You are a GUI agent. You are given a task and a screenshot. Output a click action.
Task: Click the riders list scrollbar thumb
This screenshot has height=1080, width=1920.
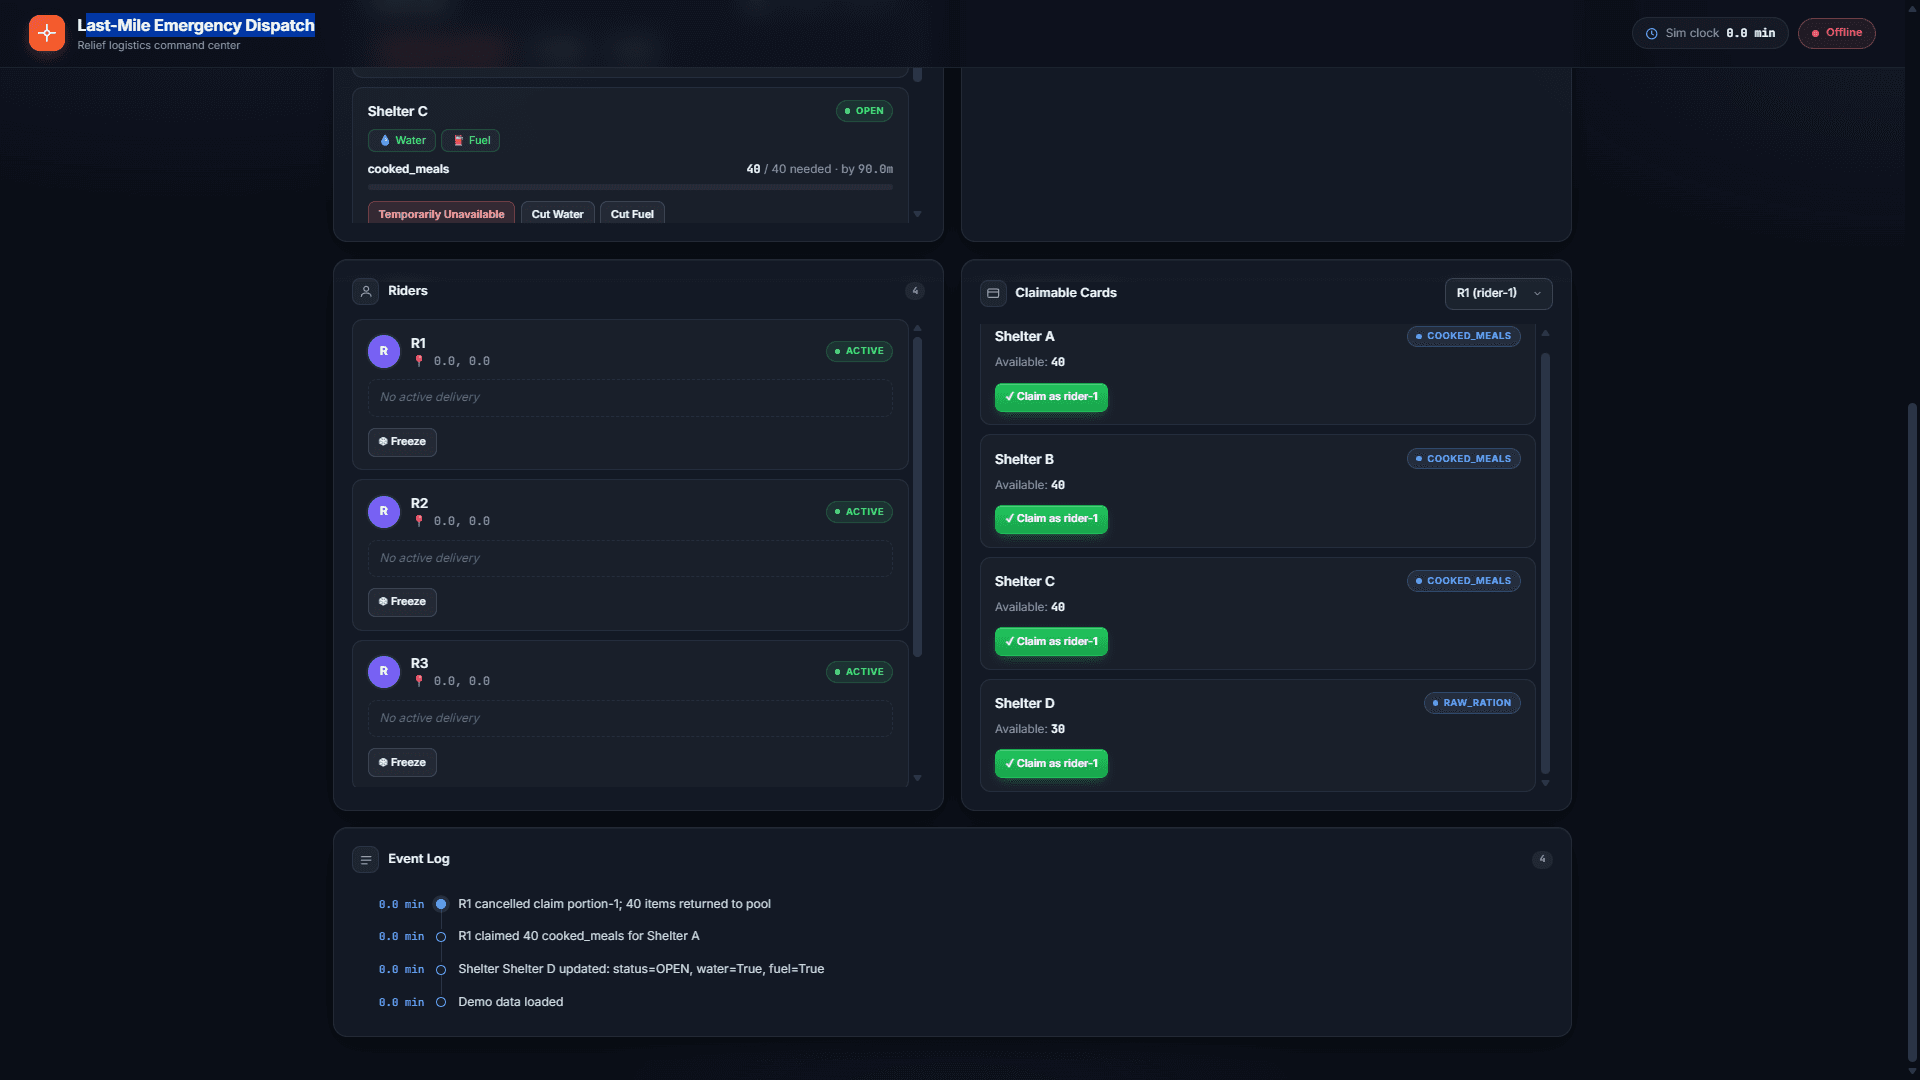click(x=917, y=498)
